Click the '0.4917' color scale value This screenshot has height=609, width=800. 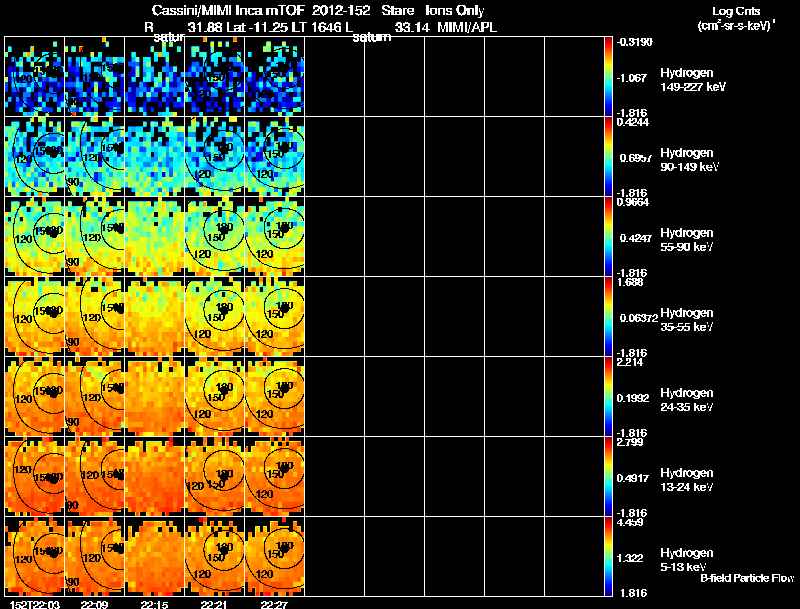pos(633,478)
